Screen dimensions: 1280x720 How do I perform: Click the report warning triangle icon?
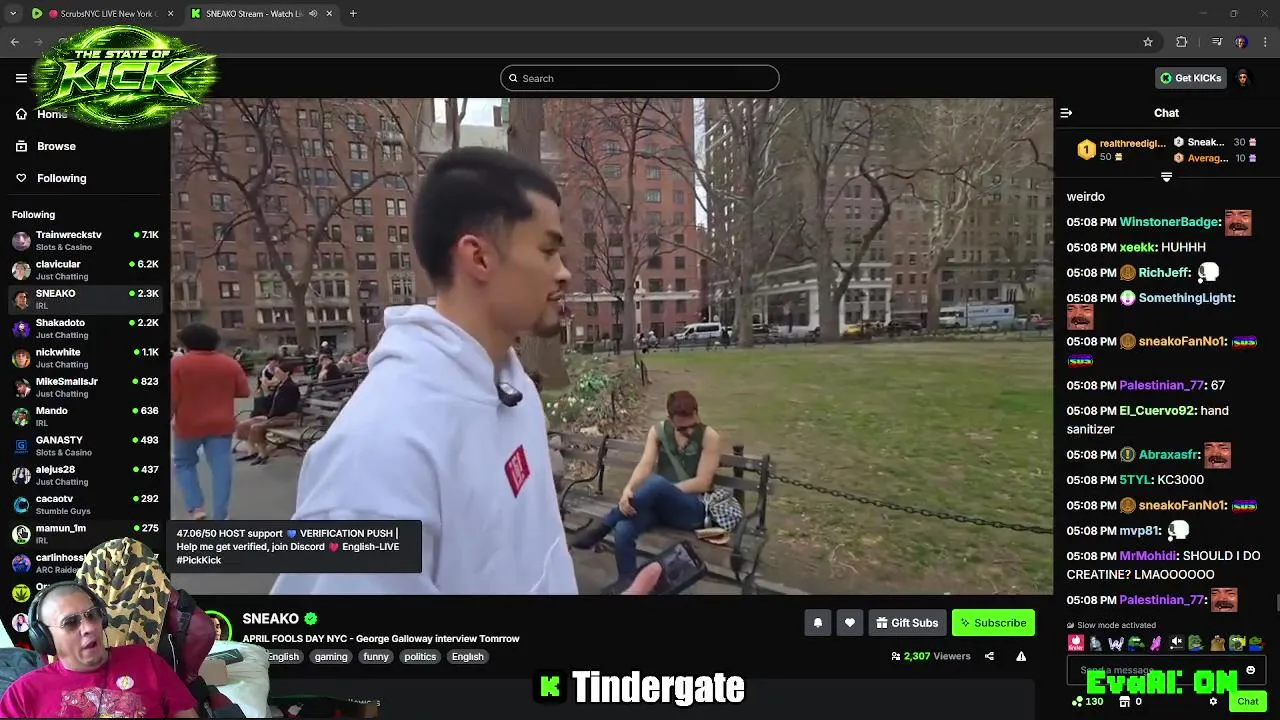pos(1021,656)
